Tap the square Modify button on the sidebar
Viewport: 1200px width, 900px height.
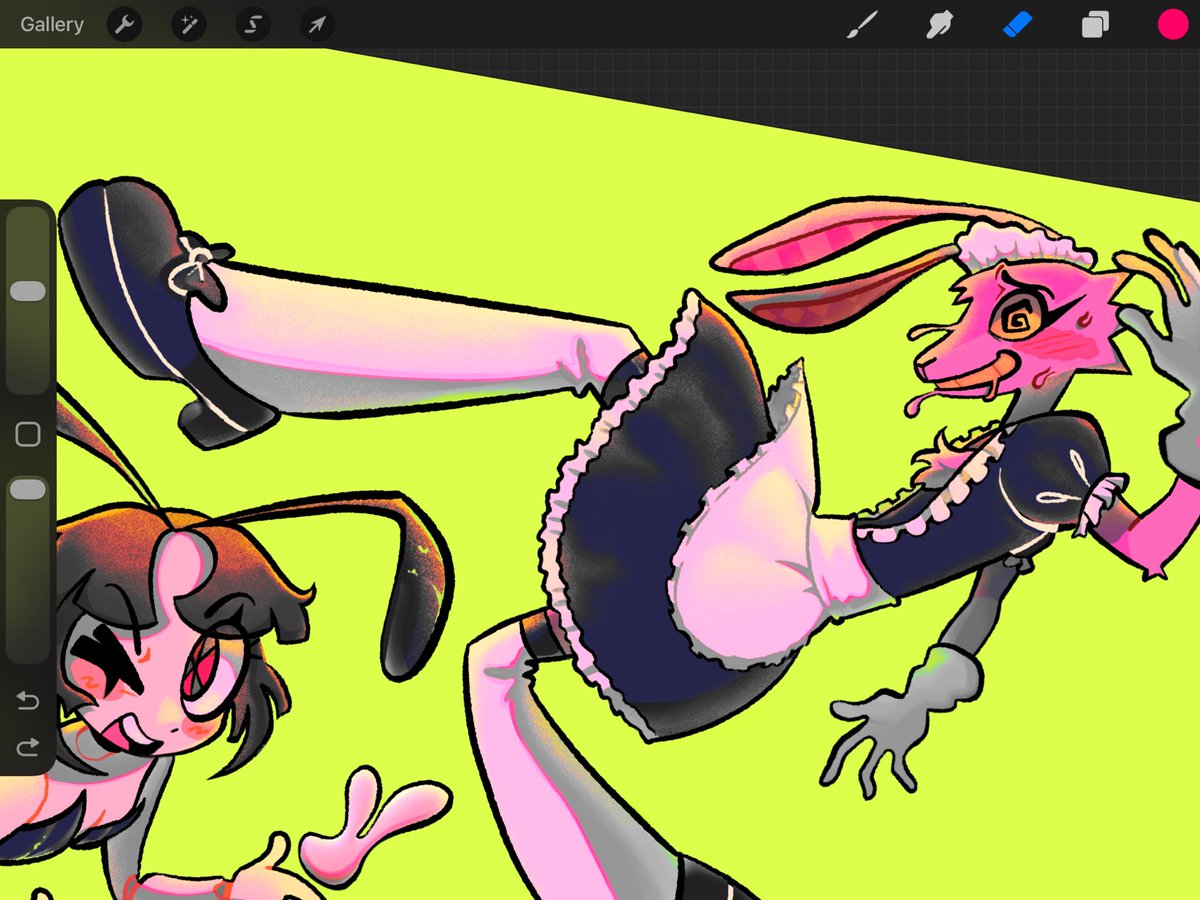coord(28,433)
